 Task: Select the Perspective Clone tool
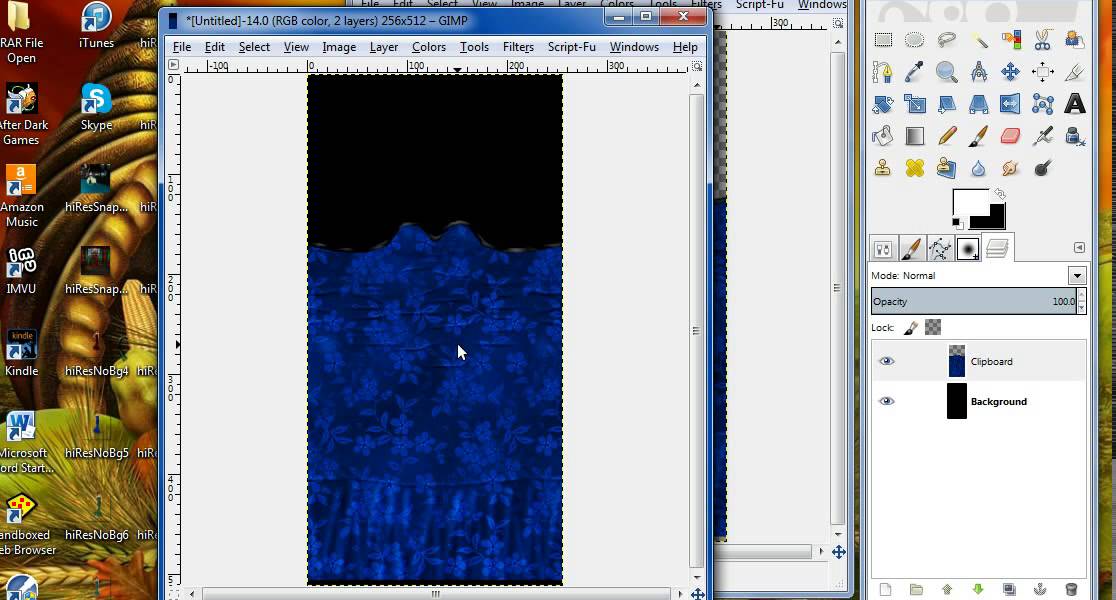pos(947,168)
